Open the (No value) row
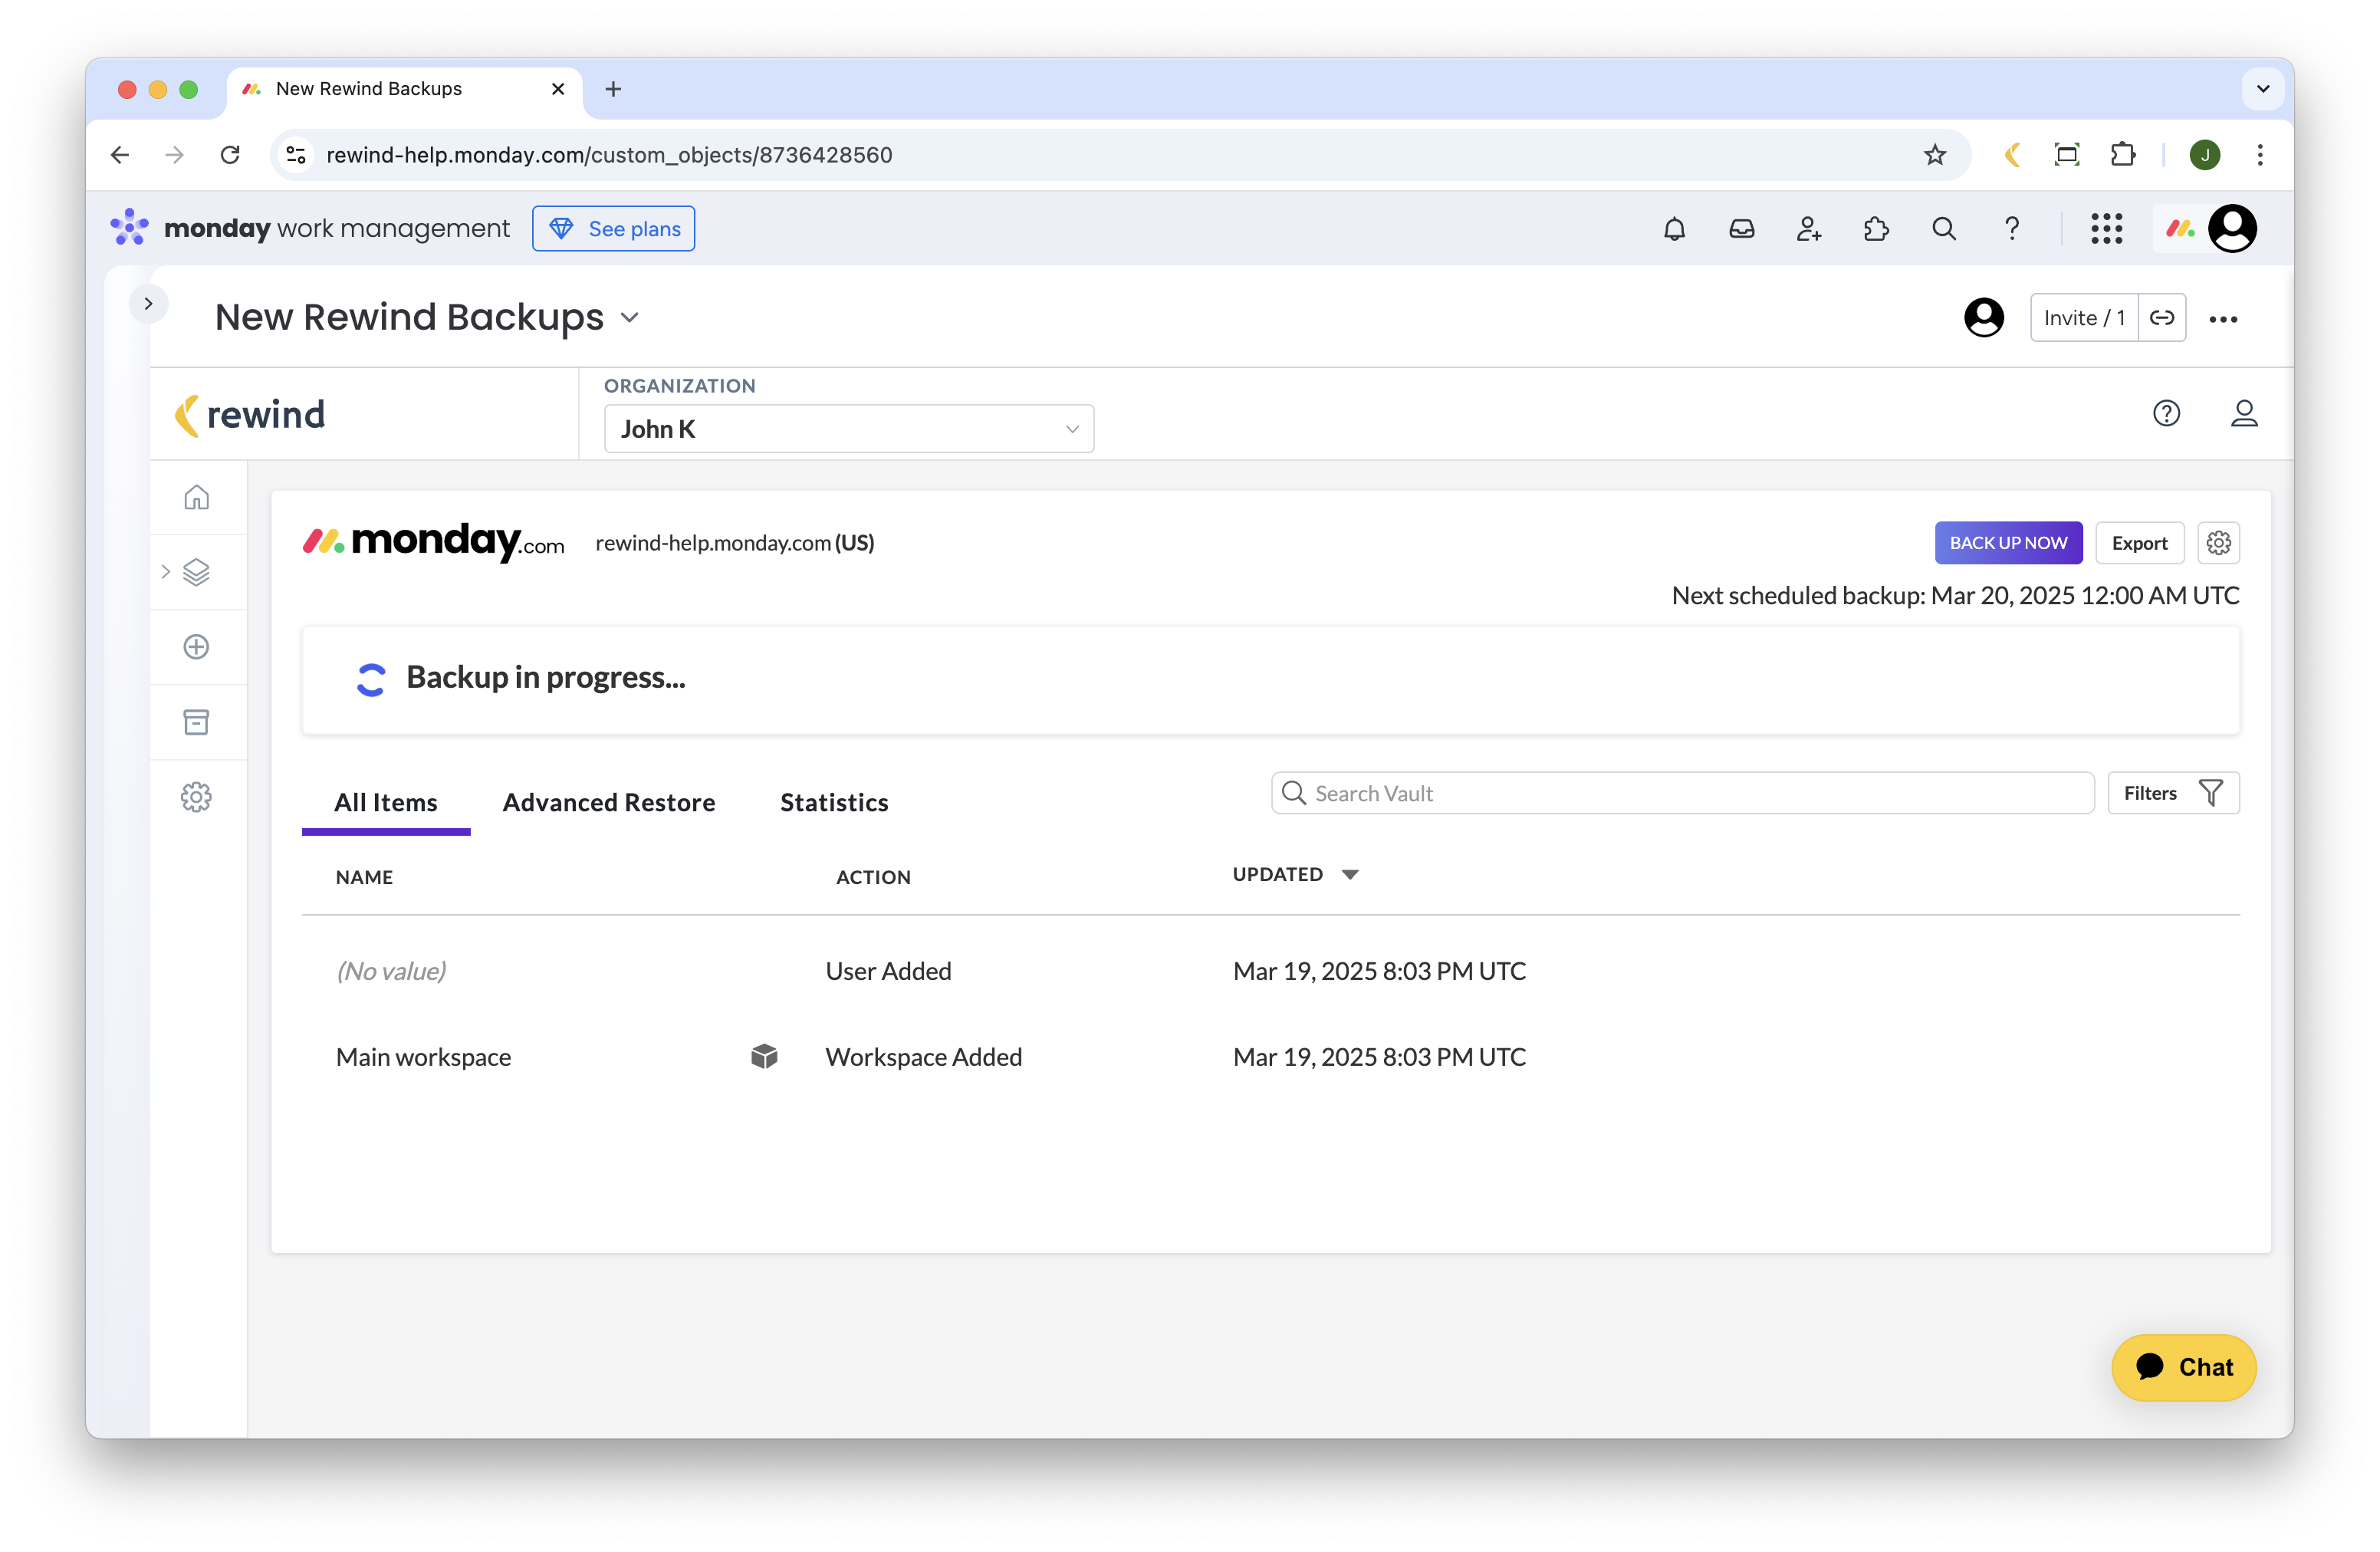 1270,971
